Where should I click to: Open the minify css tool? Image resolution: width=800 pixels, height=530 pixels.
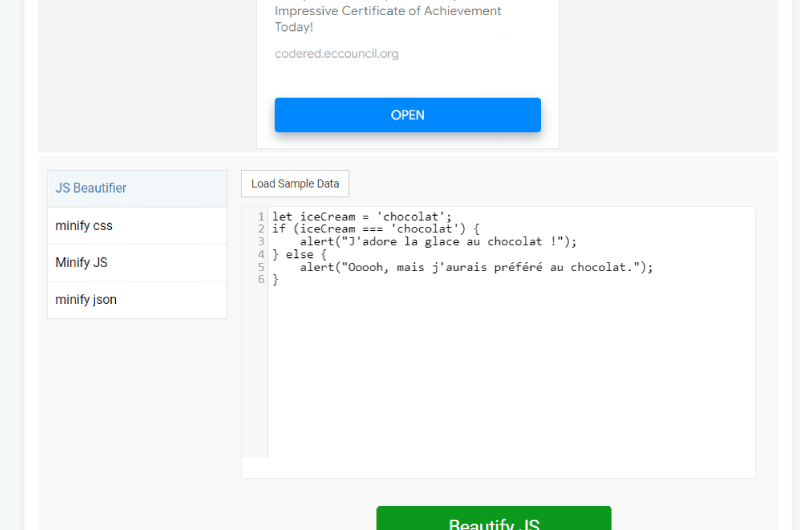point(137,225)
